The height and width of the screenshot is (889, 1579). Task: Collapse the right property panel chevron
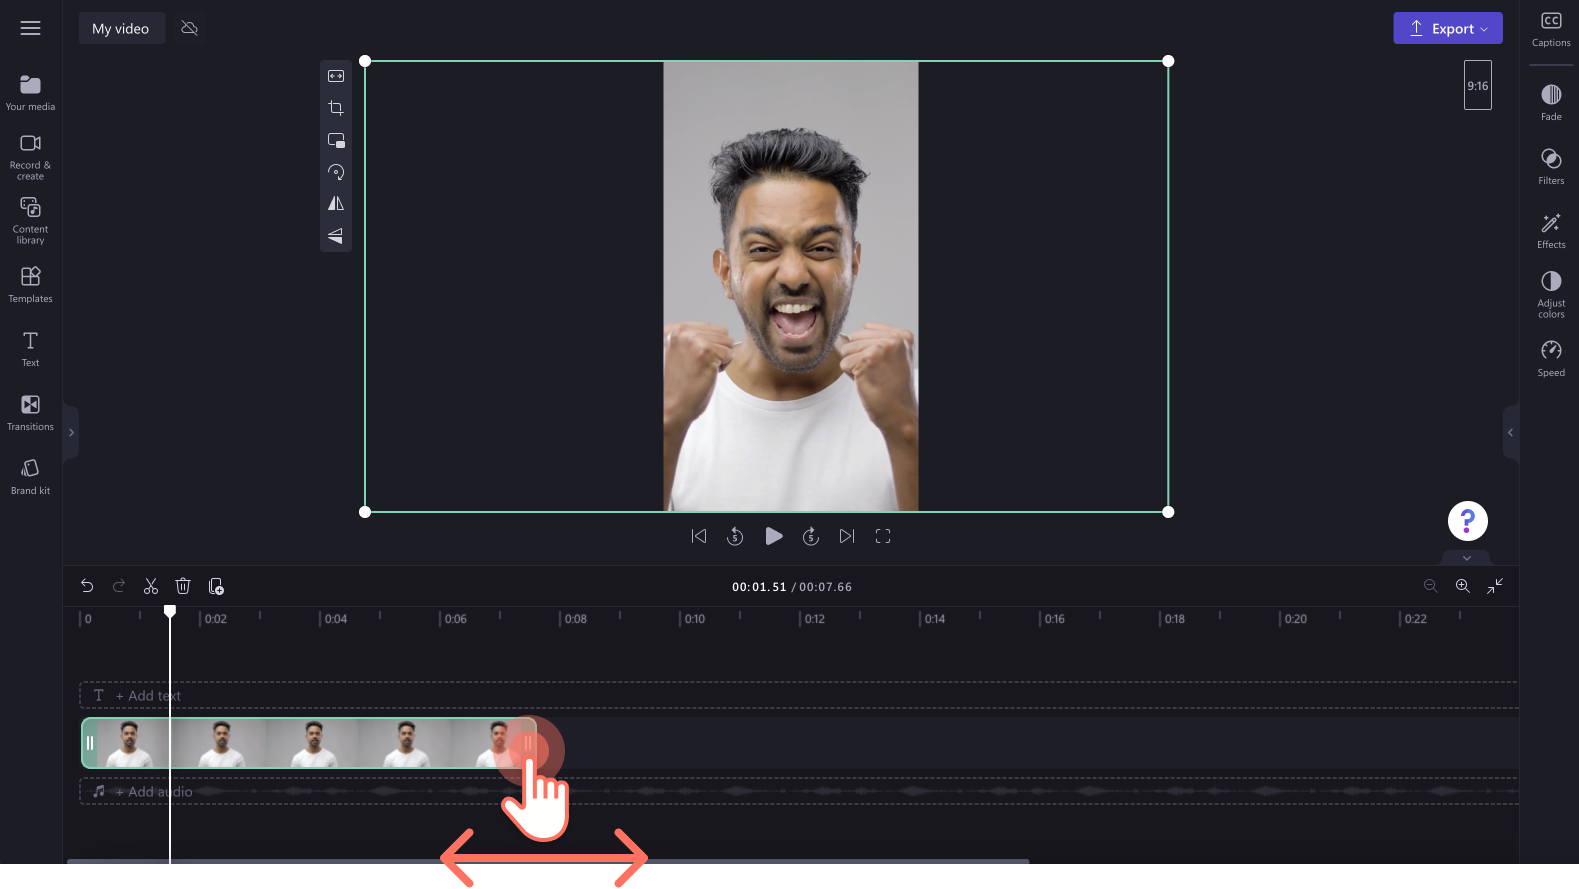coord(1510,432)
